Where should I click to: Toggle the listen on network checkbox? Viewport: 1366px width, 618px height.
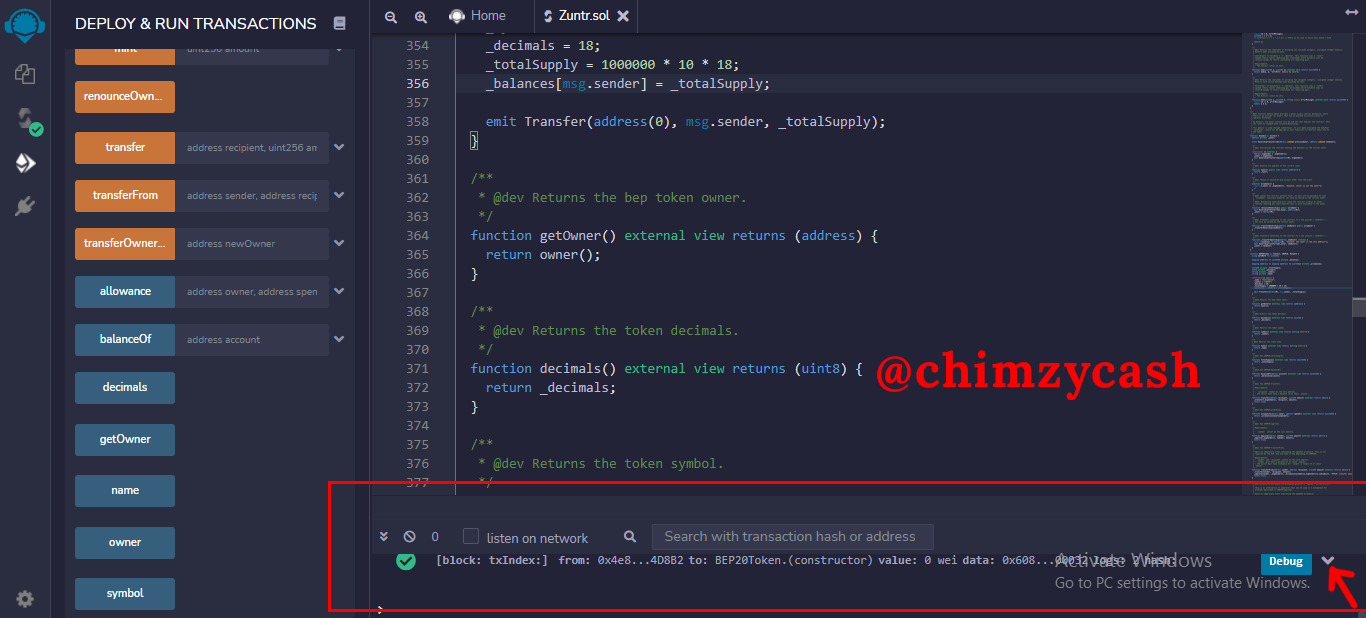(470, 537)
